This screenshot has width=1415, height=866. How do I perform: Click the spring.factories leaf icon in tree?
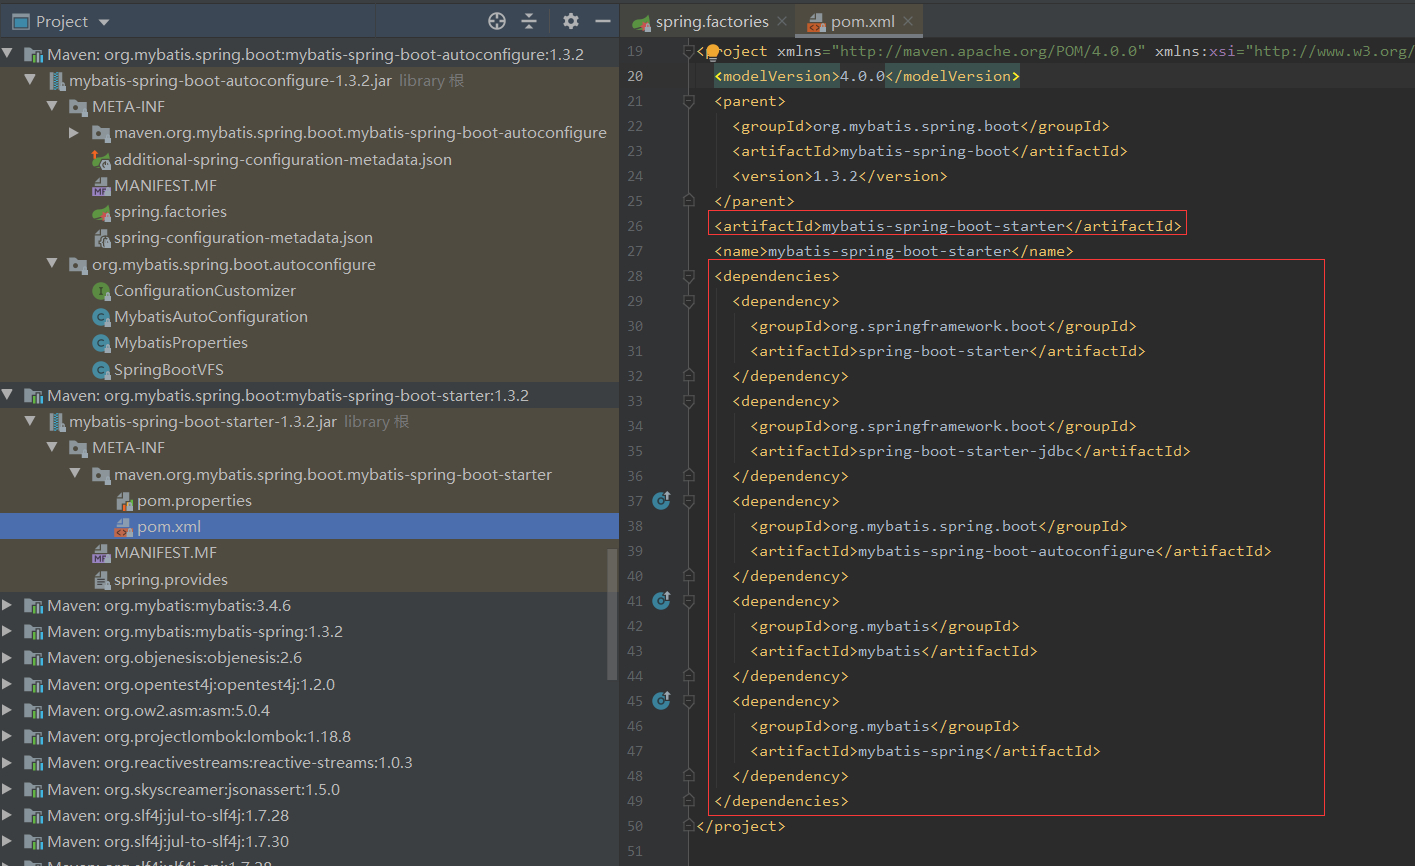coord(101,211)
